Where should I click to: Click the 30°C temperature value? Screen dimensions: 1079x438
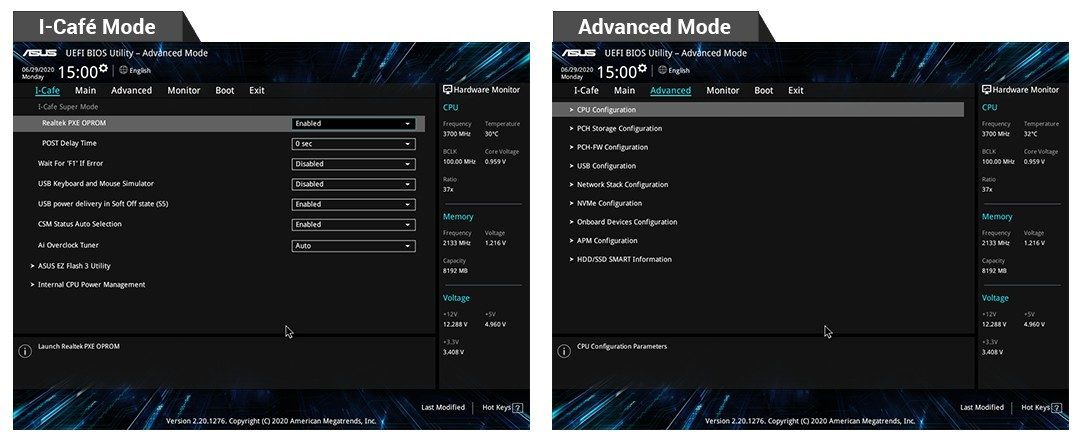(x=491, y=134)
